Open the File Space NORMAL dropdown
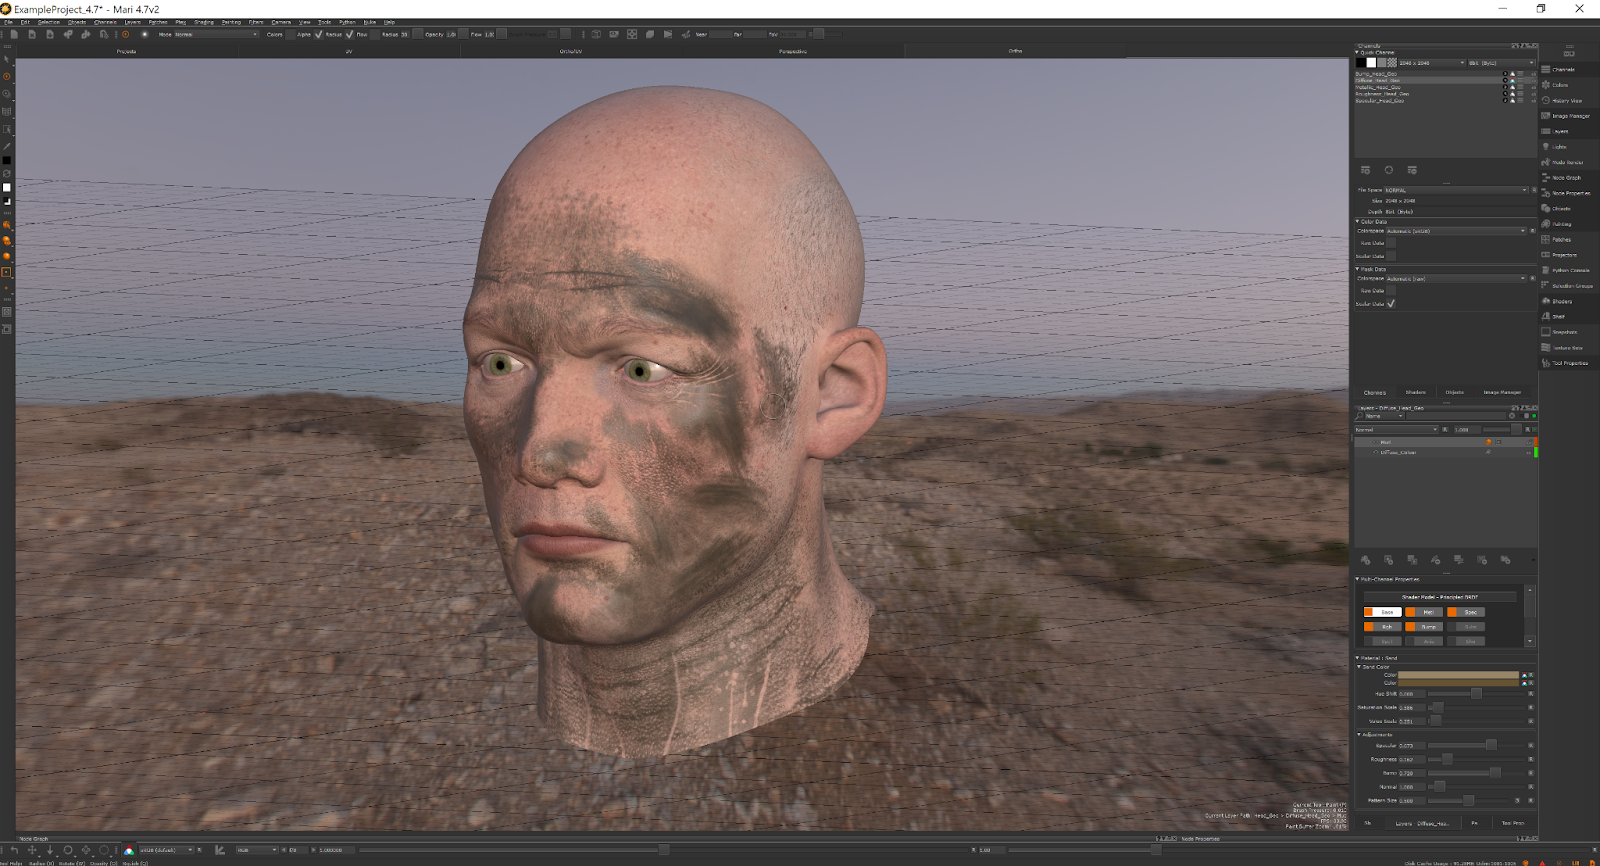The height and width of the screenshot is (866, 1600). [1456, 190]
